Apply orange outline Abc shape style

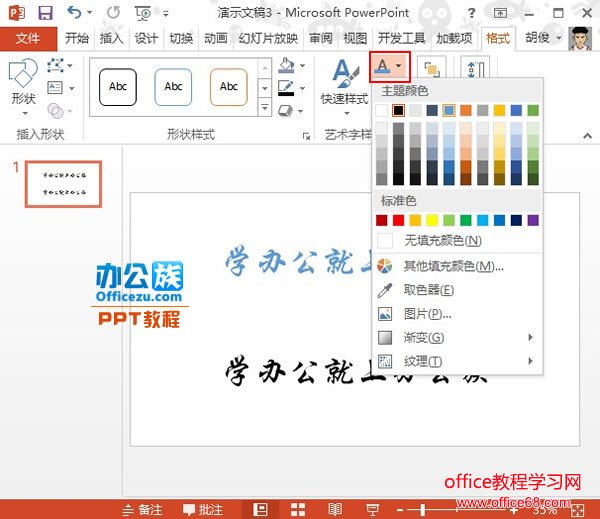228,87
